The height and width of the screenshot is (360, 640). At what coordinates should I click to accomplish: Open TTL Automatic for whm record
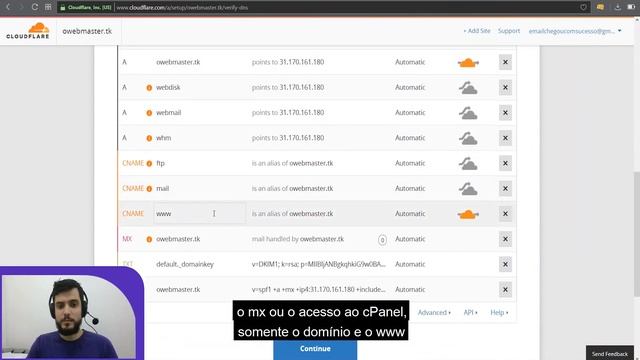click(410, 138)
